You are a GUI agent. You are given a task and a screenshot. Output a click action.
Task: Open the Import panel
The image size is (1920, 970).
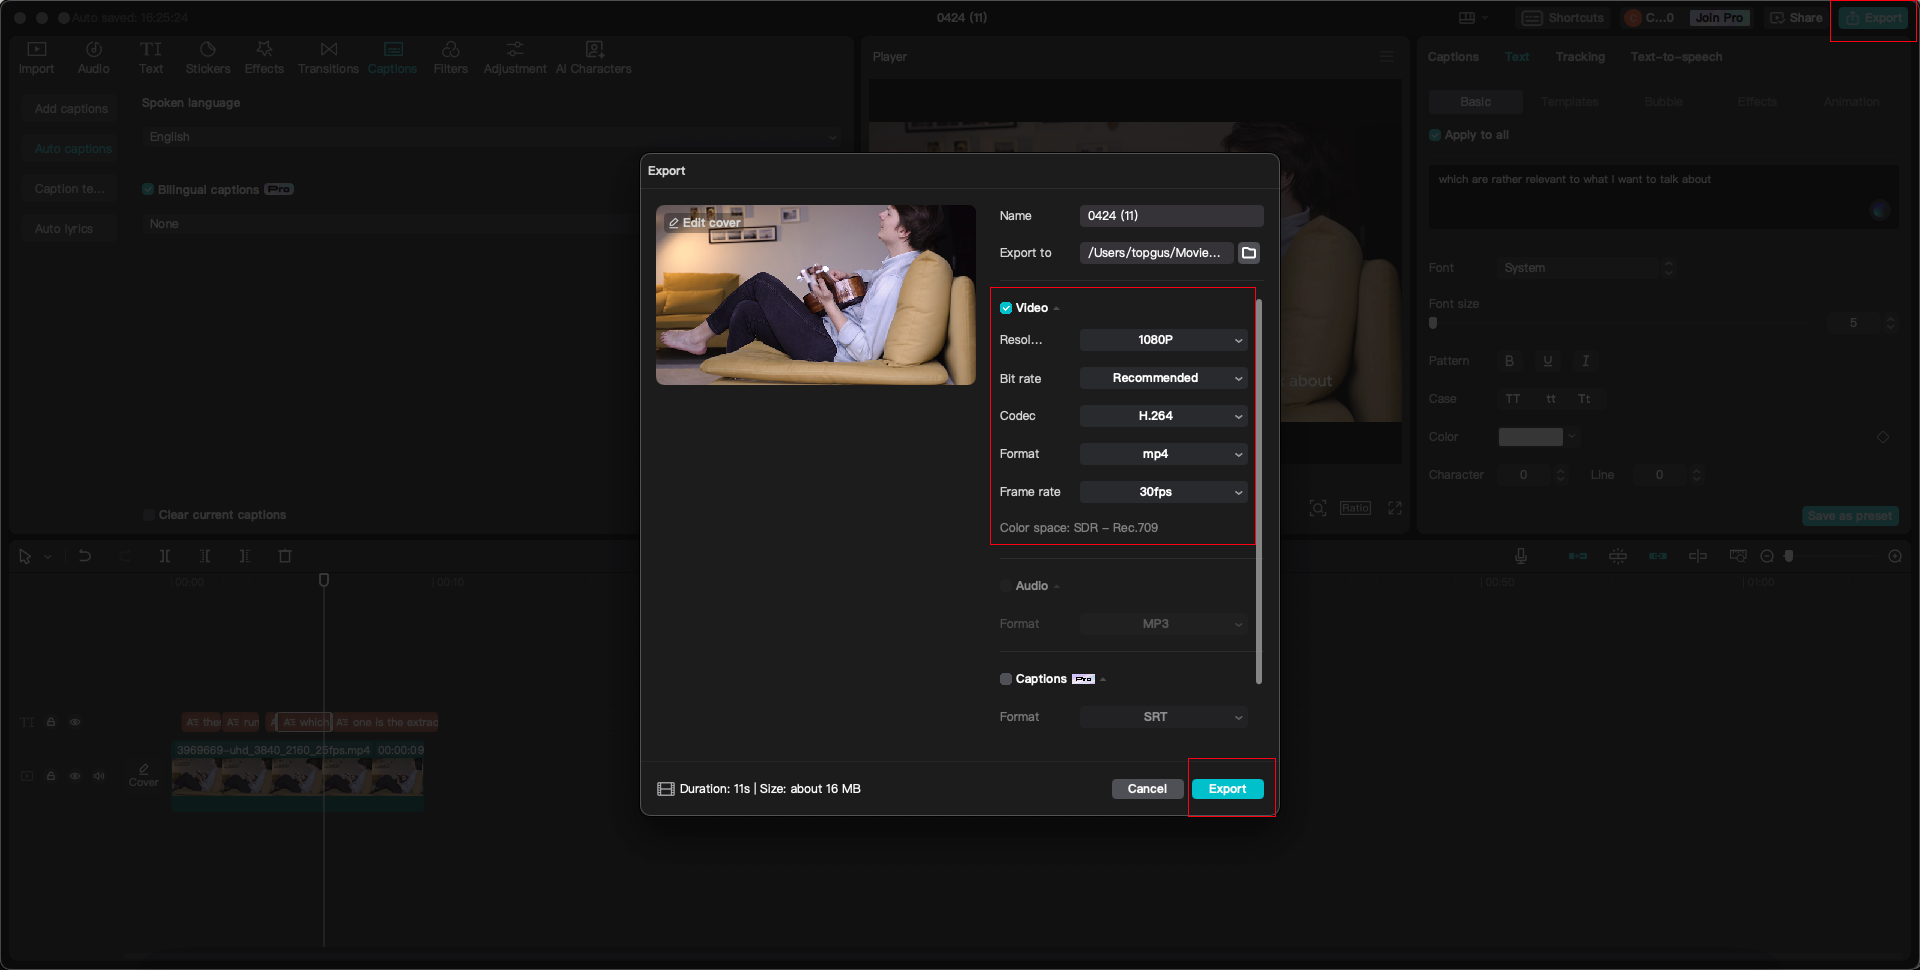coord(36,57)
